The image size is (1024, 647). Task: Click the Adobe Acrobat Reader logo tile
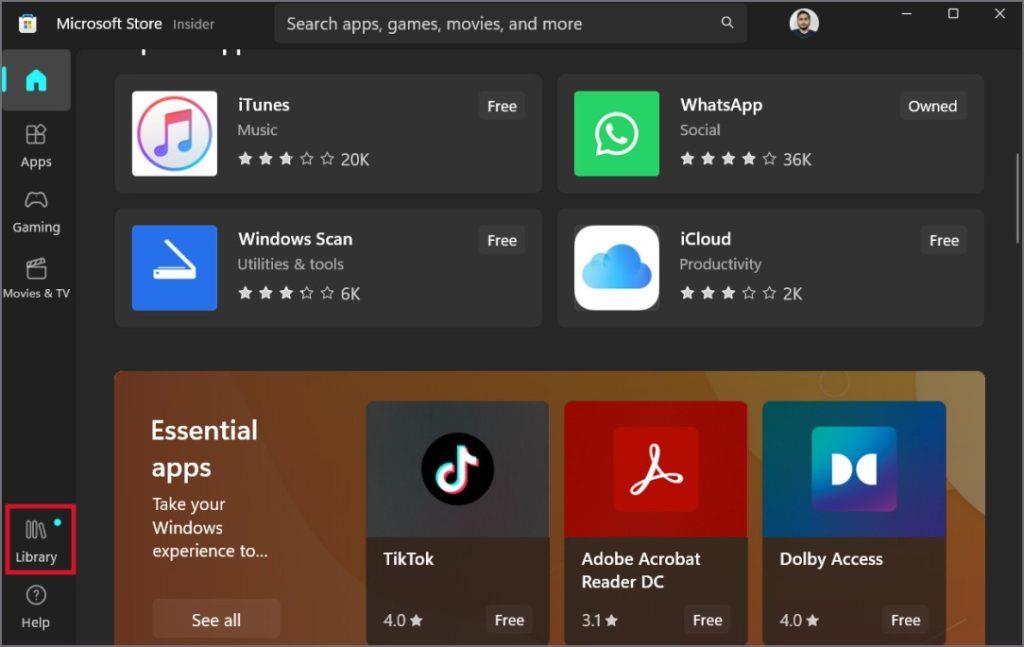click(655, 469)
